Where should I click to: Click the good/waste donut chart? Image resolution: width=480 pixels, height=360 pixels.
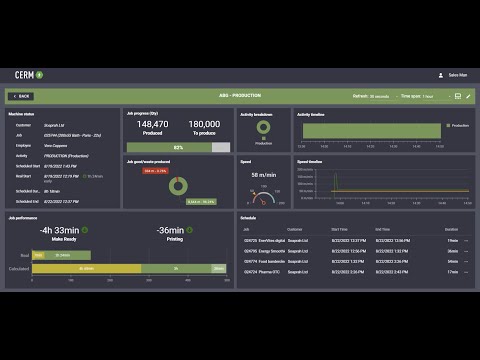coord(178,186)
